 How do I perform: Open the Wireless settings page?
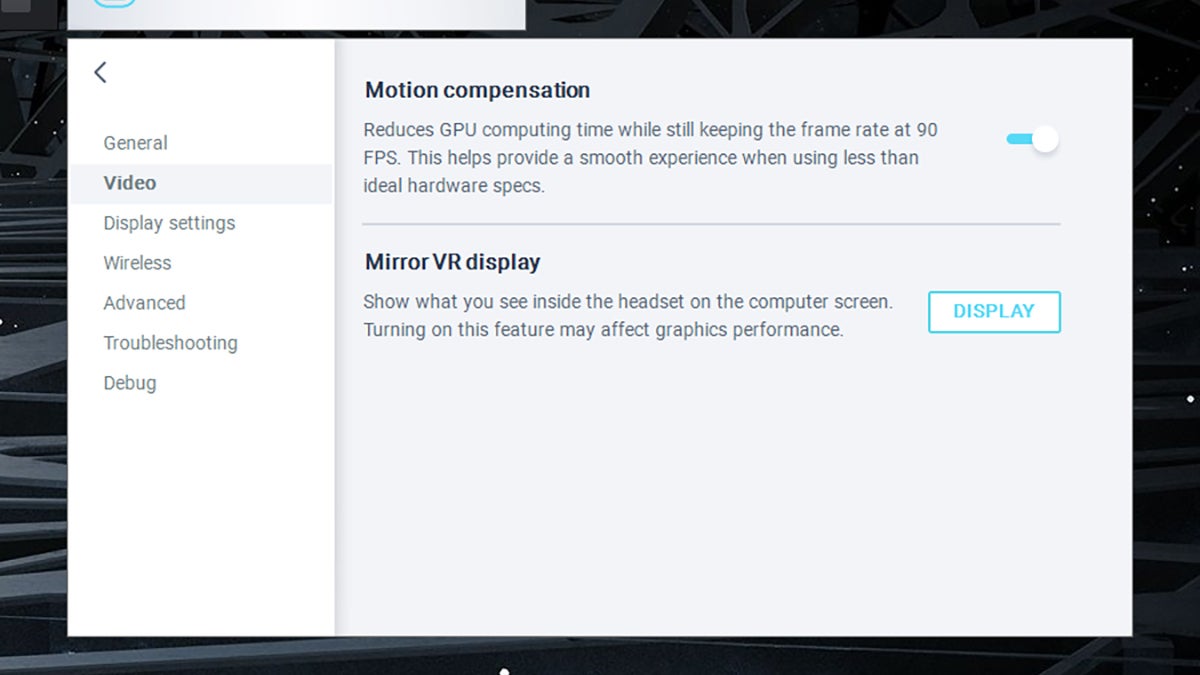(x=137, y=263)
